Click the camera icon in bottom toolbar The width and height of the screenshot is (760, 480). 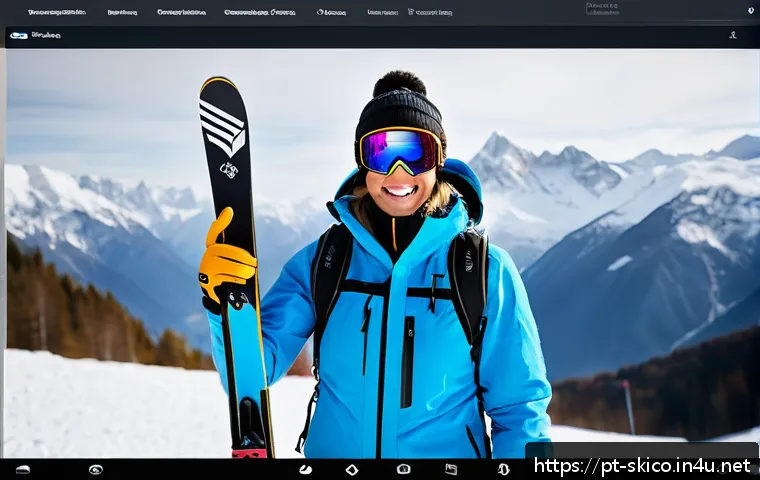pos(403,469)
